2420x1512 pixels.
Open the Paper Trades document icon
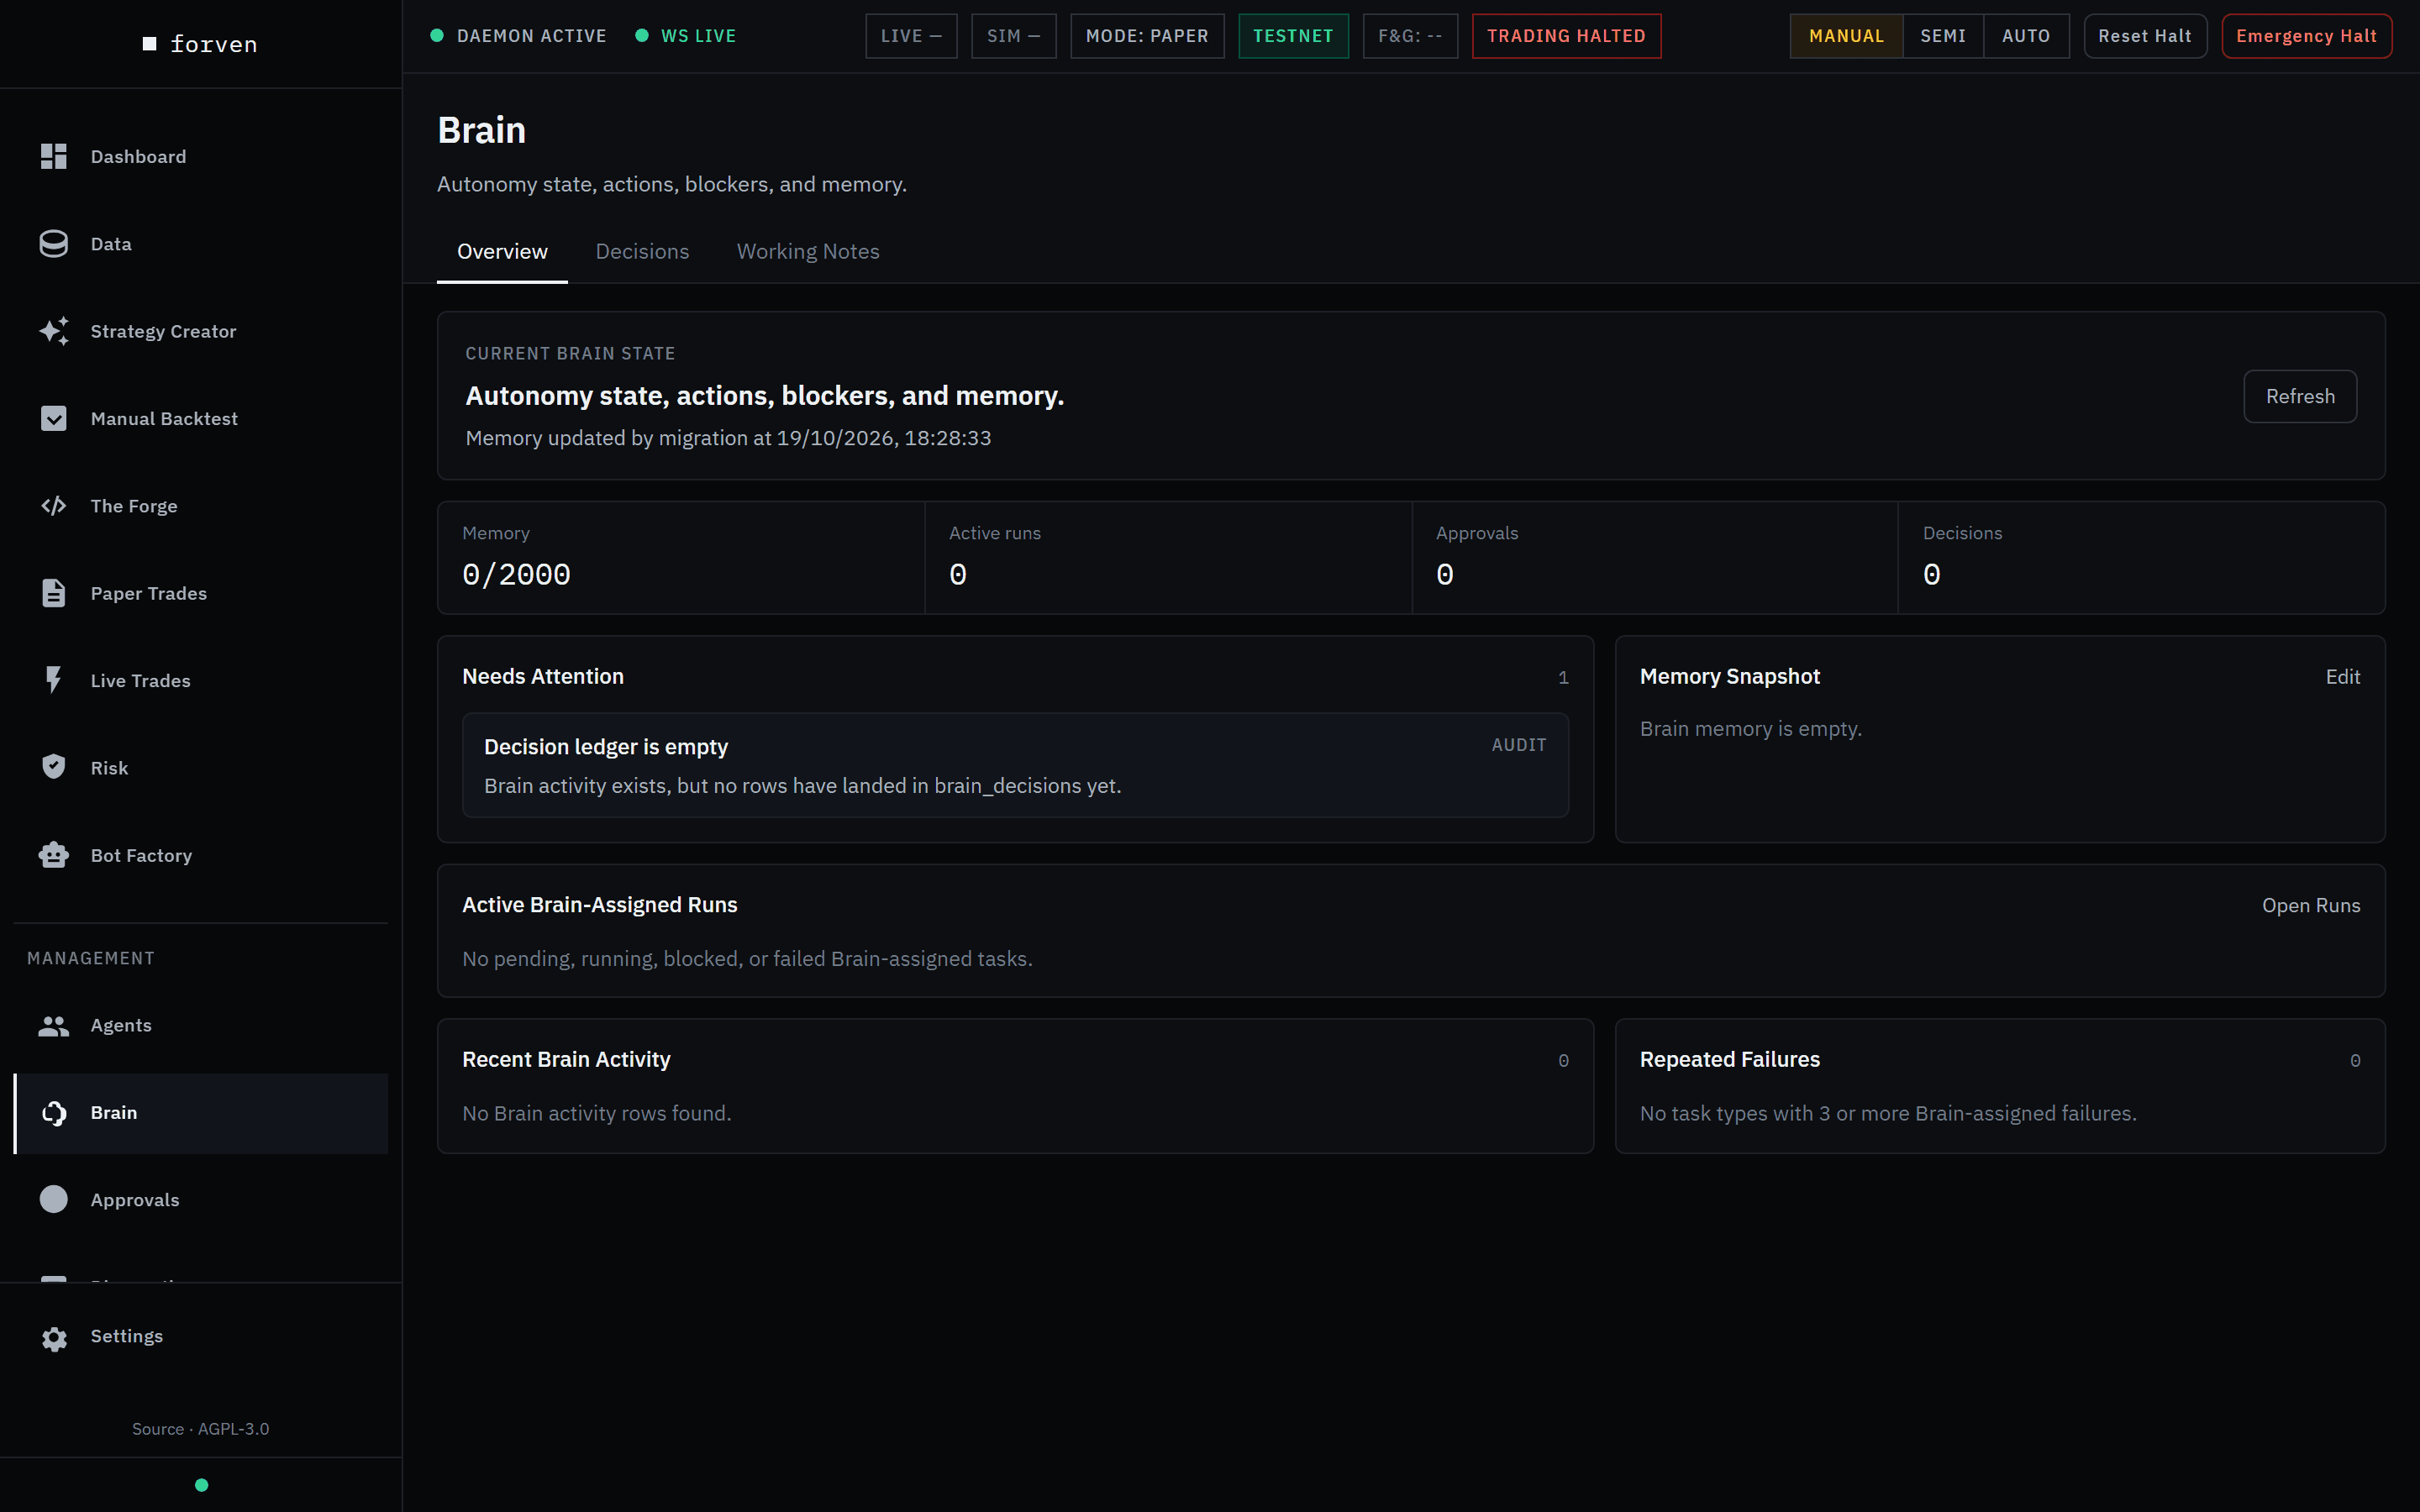coord(53,593)
